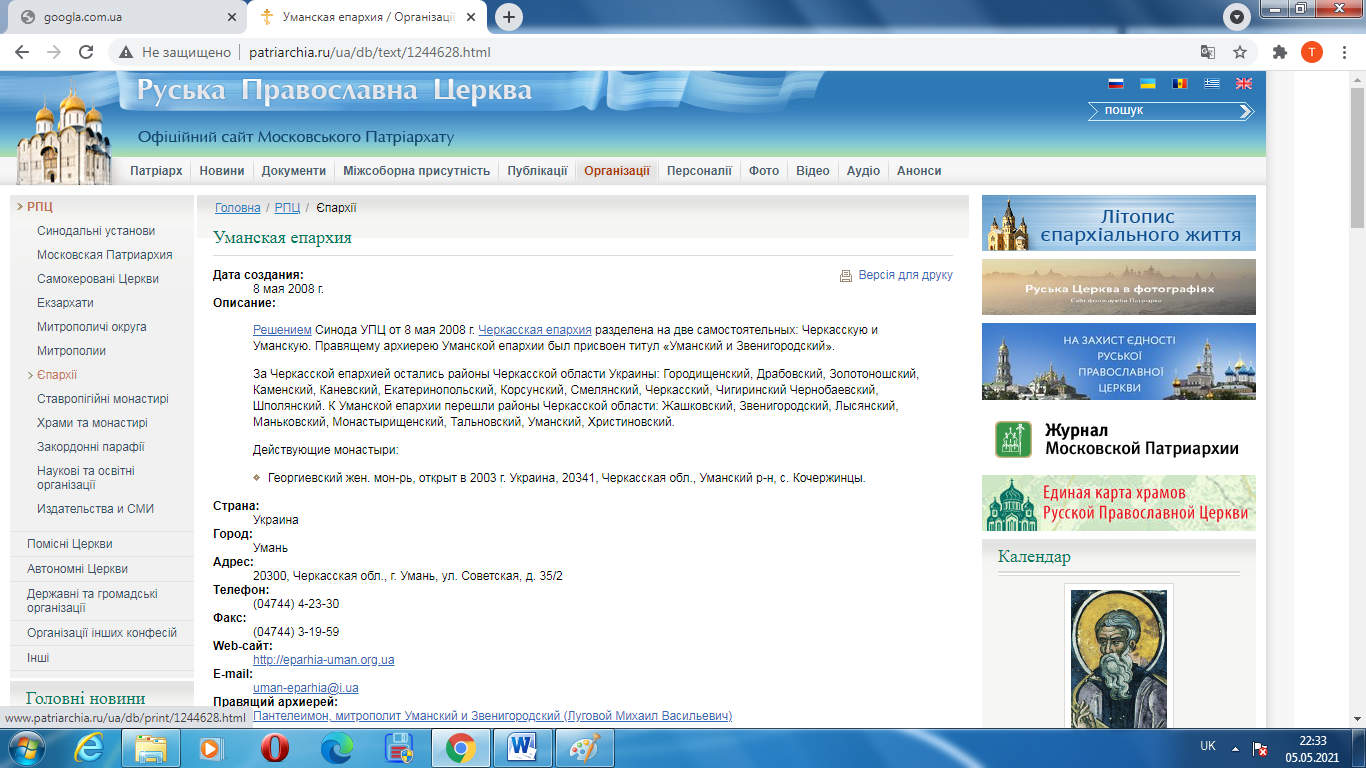
Task: Open Синодальні установи in sidebar
Action: [96, 231]
